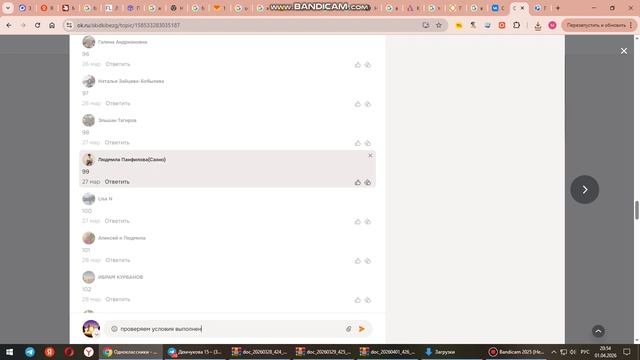
Task: Go forward in the browser
Action: 23,25
